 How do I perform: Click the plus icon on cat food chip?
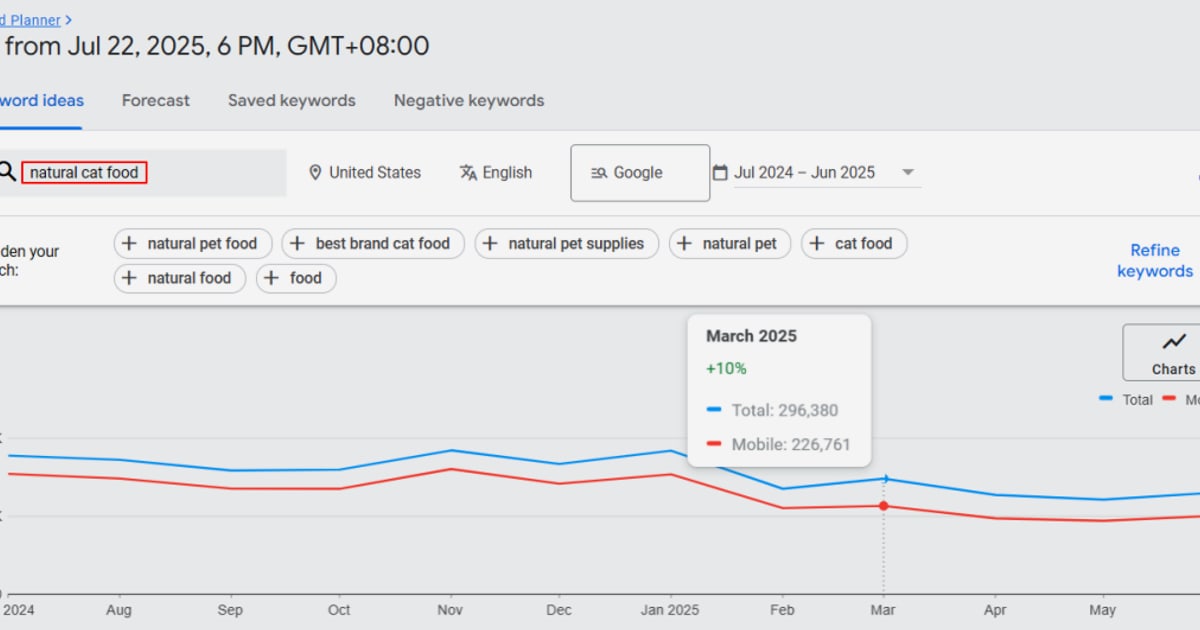click(x=817, y=243)
